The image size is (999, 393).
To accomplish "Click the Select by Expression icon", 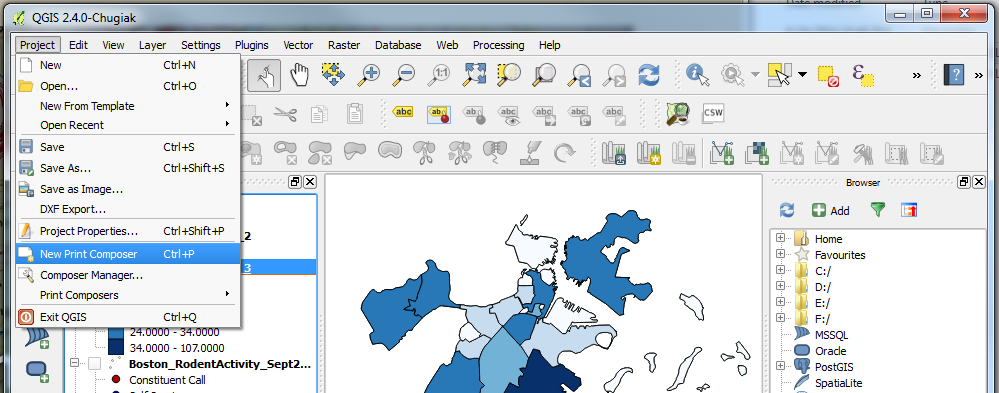I will pos(863,75).
